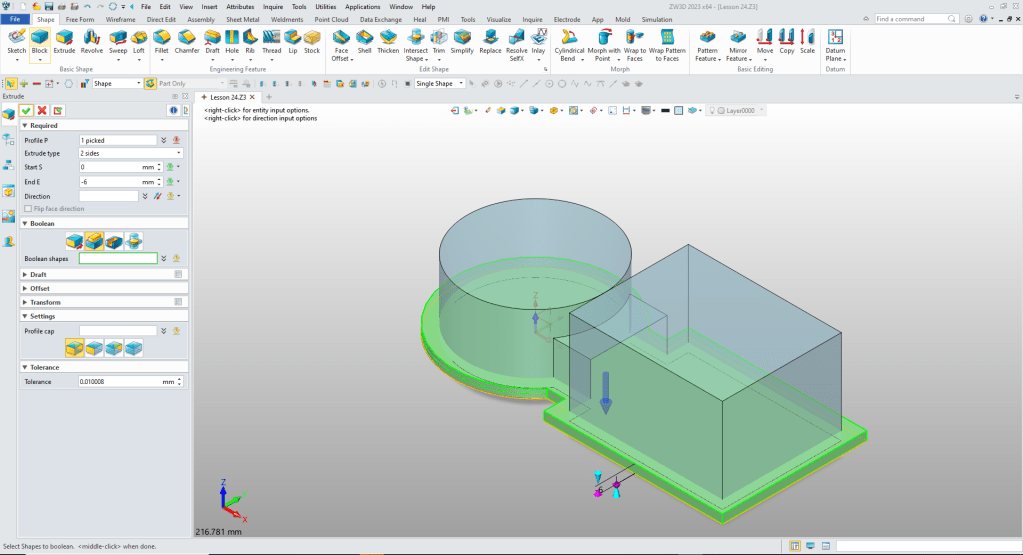The width and height of the screenshot is (1023, 555).
Task: Open the Single Shape filter dropdown
Action: click(x=440, y=84)
